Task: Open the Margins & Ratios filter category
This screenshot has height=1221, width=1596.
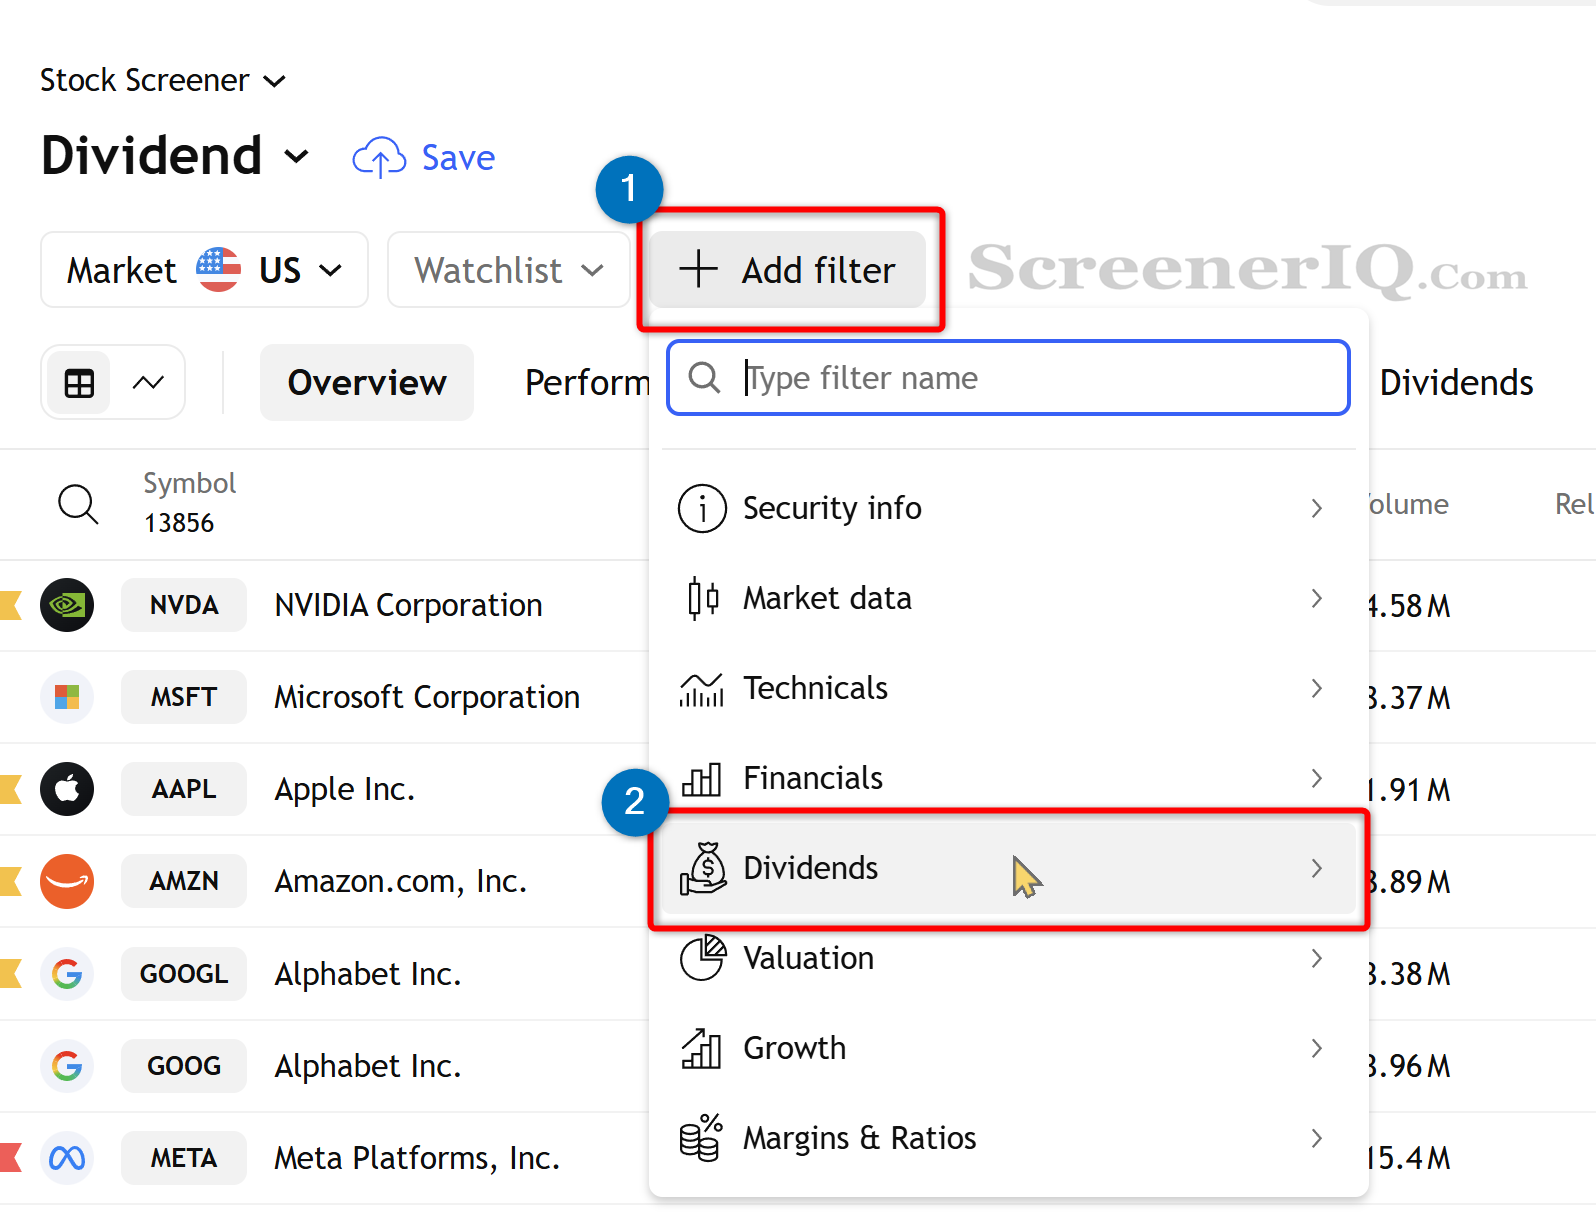Action: point(1007,1138)
